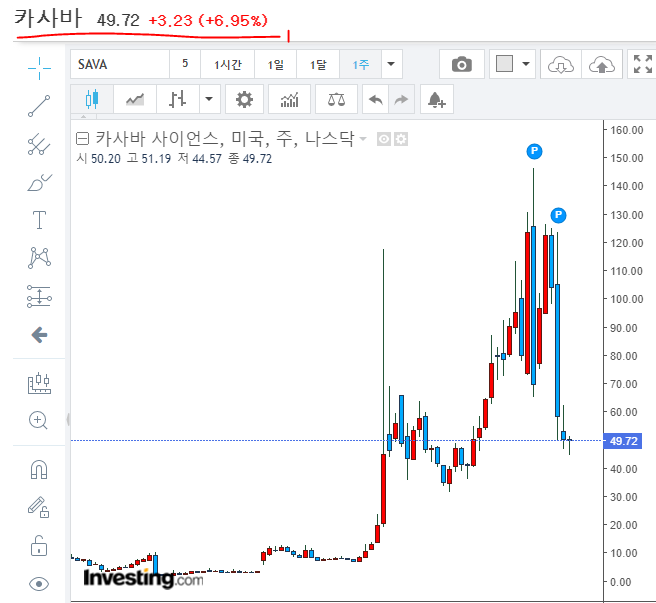Select the 1주 interval

pos(361,64)
